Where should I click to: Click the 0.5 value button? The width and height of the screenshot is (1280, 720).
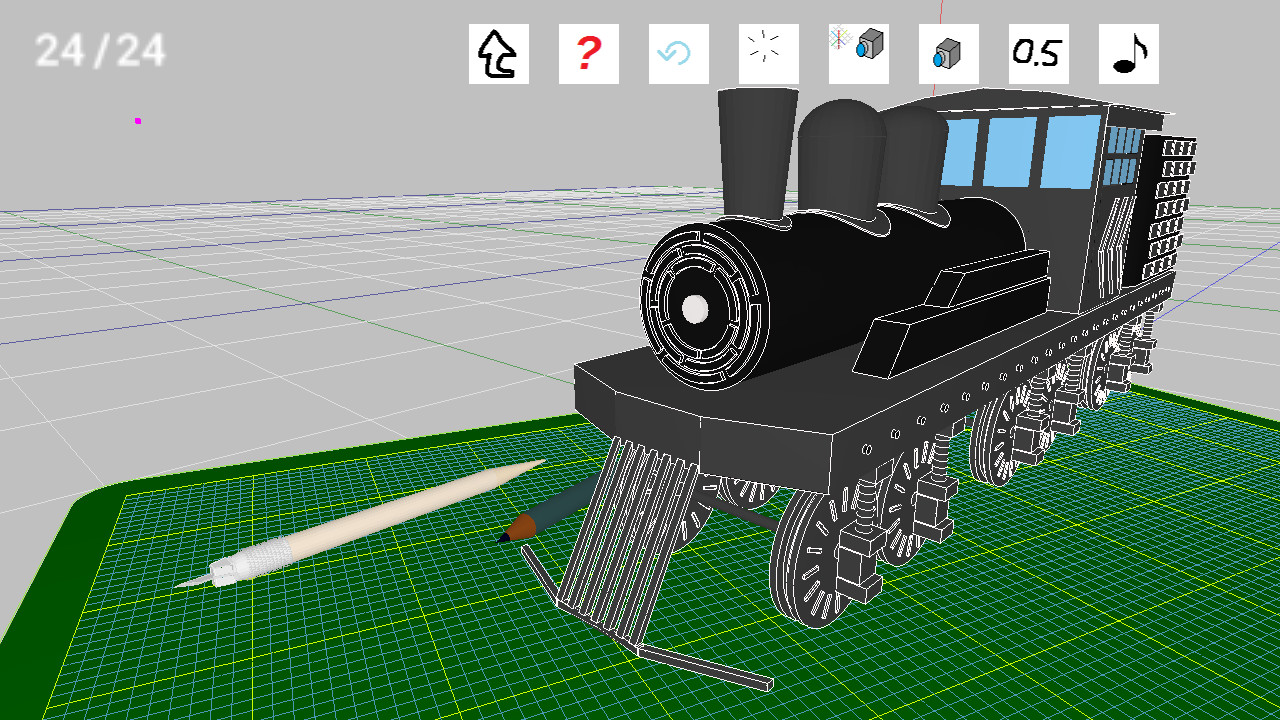(1039, 54)
